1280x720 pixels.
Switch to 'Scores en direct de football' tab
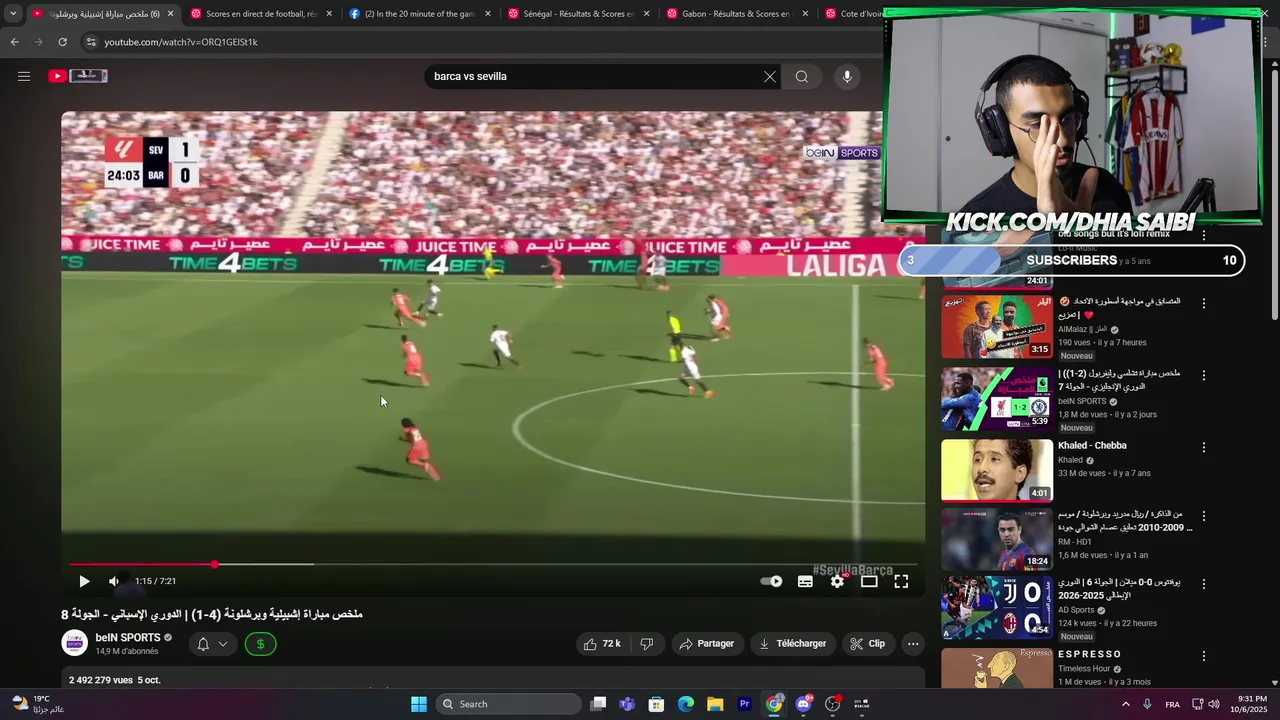point(261,14)
